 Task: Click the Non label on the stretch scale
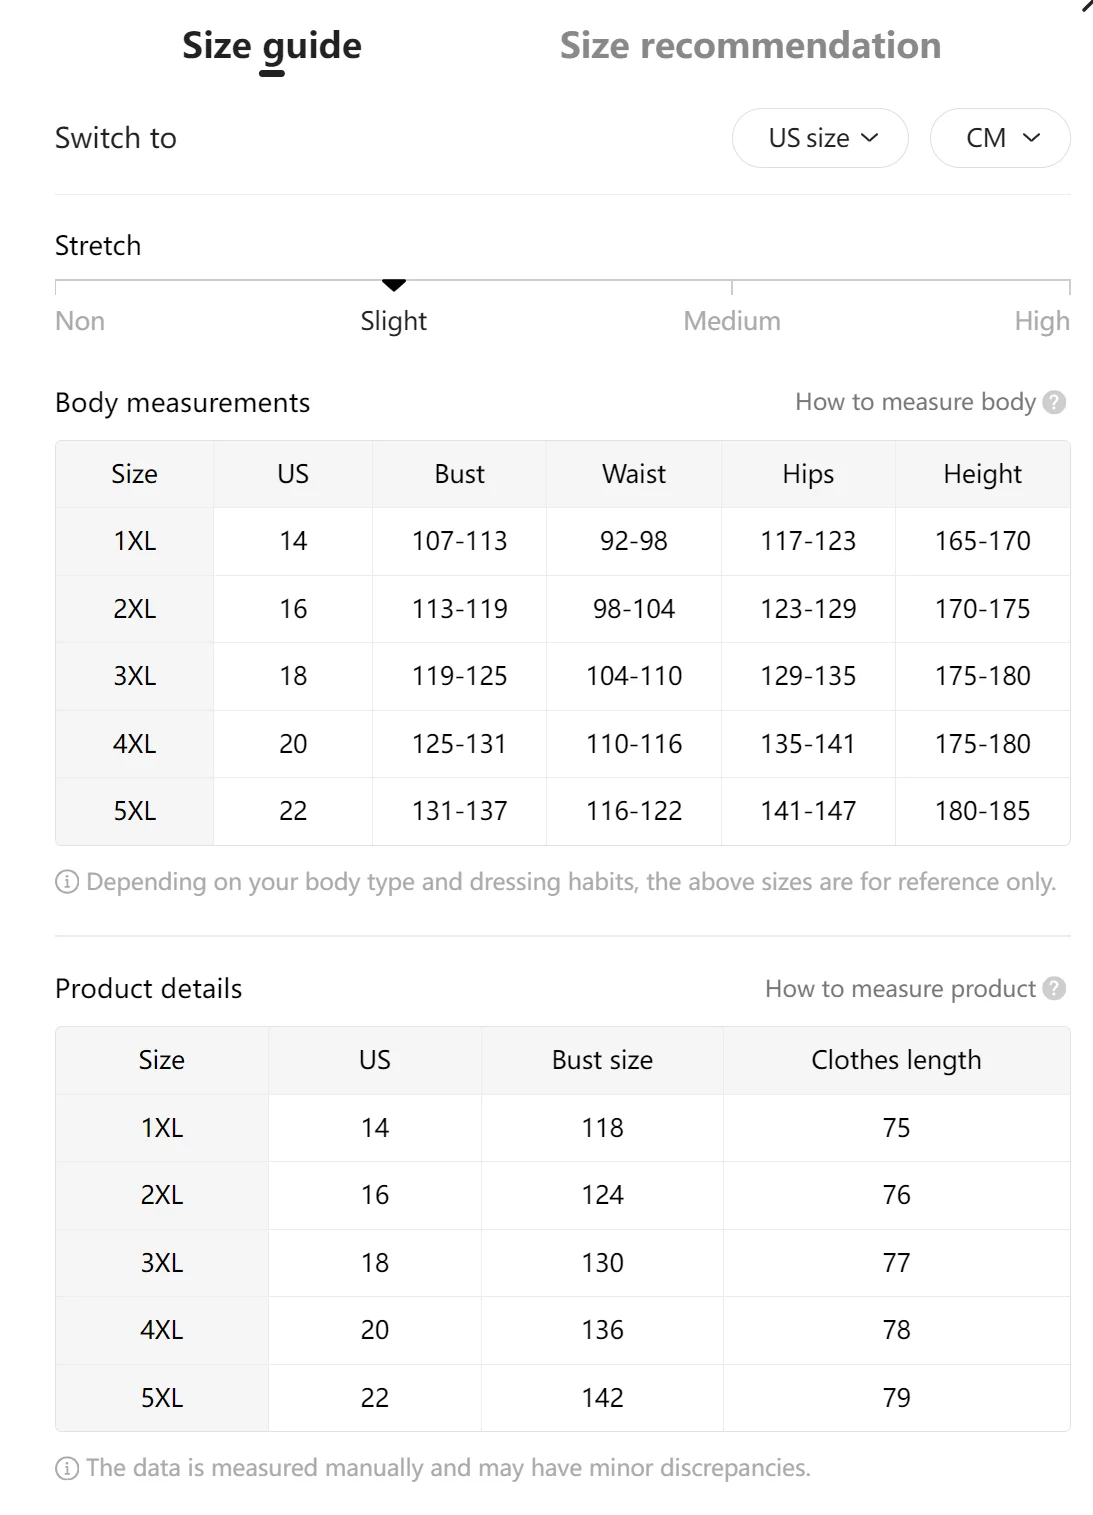coord(80,321)
